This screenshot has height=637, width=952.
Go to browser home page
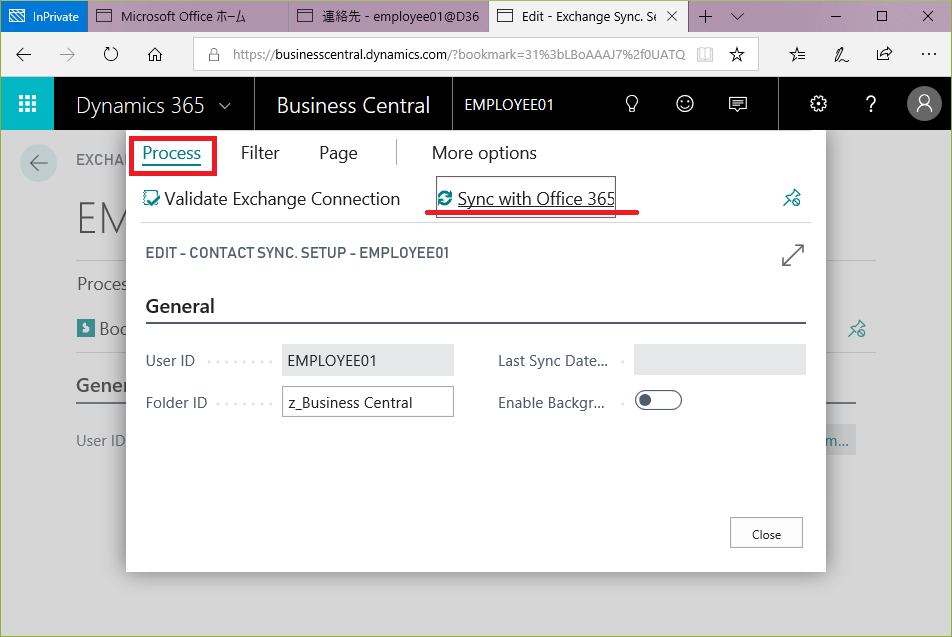(155, 55)
